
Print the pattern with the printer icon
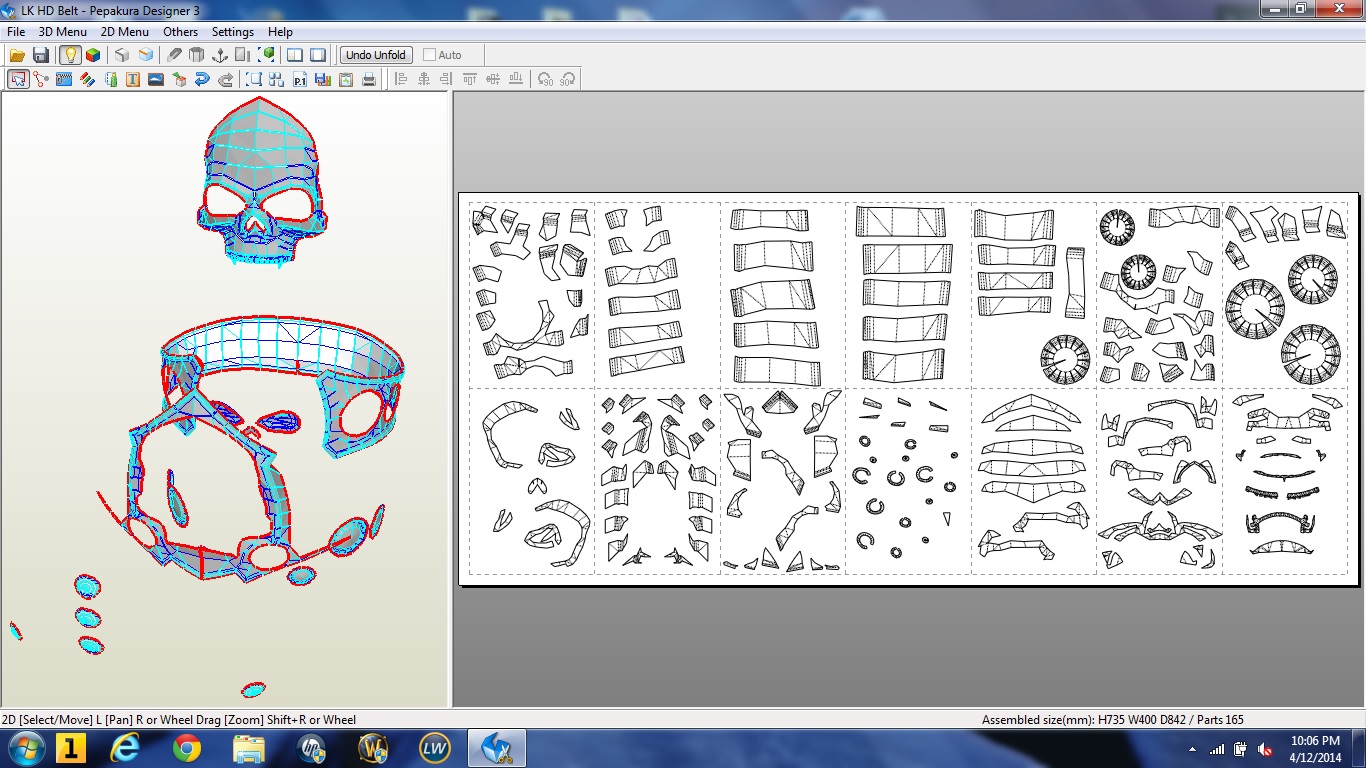click(369, 79)
